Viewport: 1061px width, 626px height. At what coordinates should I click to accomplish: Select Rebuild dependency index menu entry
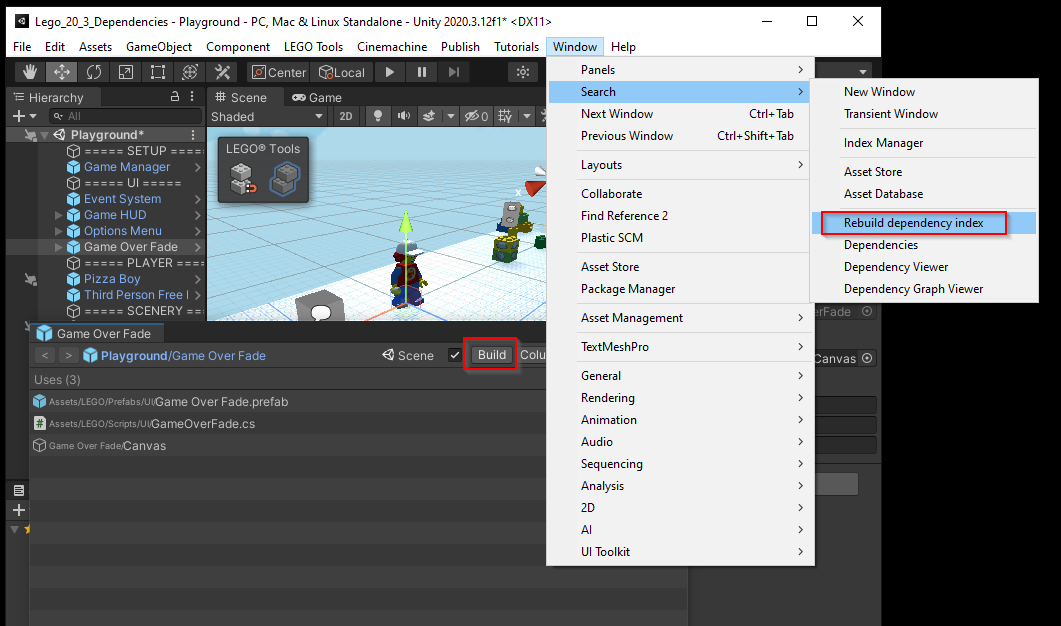(x=913, y=223)
